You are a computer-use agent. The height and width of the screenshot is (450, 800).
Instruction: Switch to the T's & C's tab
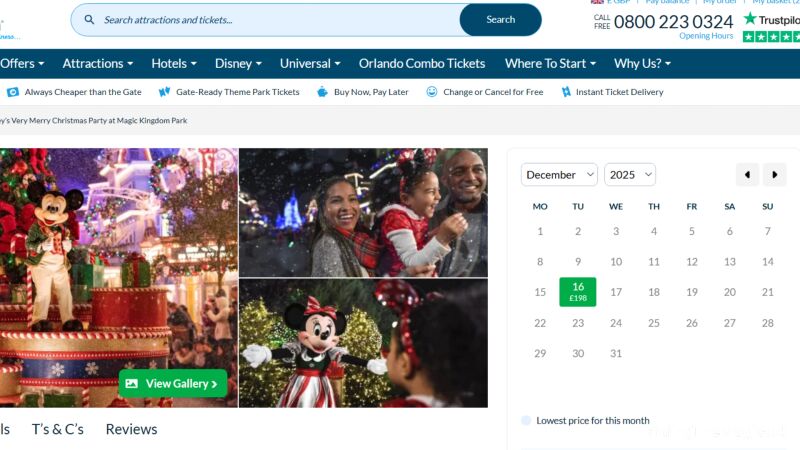[x=58, y=429]
